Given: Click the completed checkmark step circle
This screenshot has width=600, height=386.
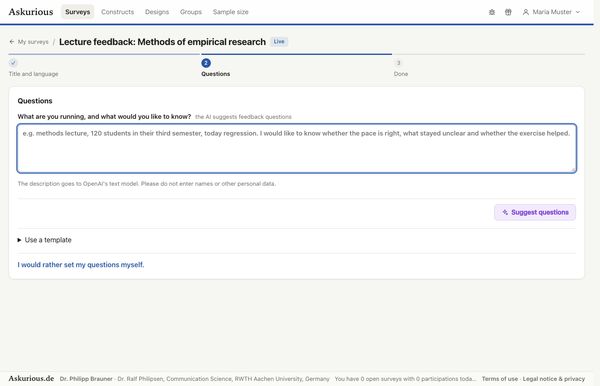Looking at the screenshot, I should (x=13, y=63).
